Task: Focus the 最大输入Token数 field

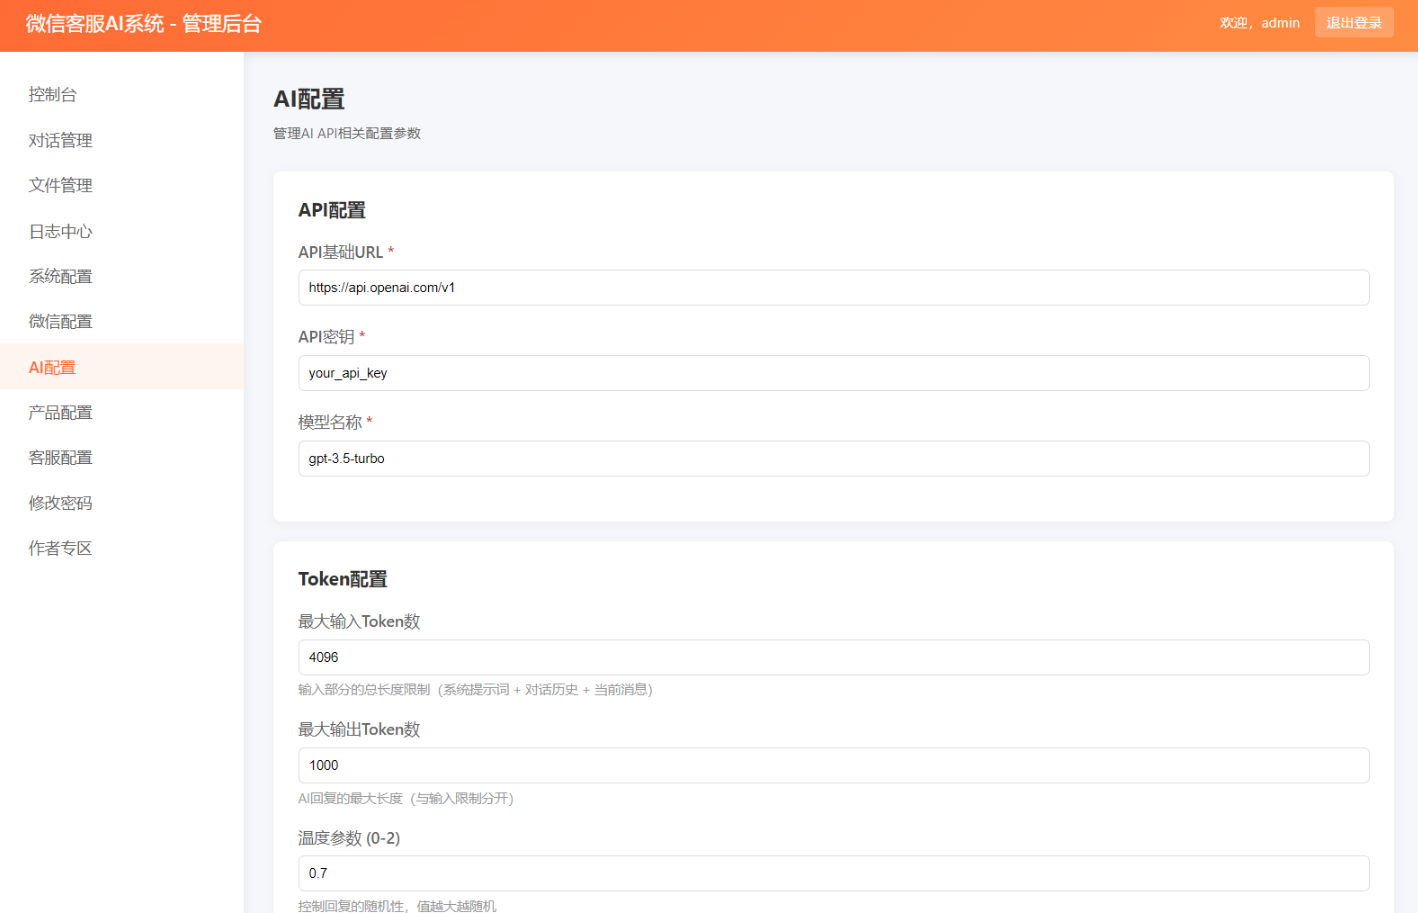Action: click(x=833, y=657)
